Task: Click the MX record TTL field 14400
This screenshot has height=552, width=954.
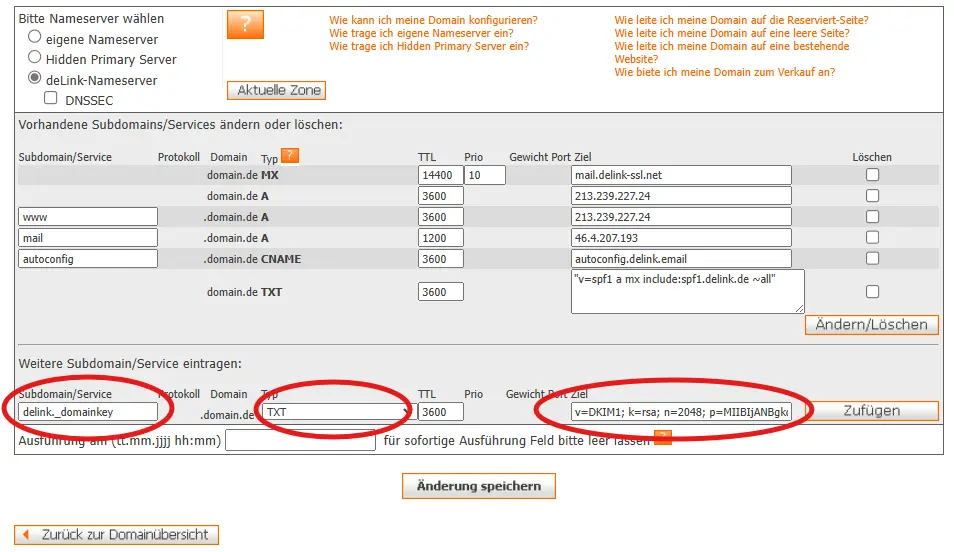Action: click(x=440, y=175)
